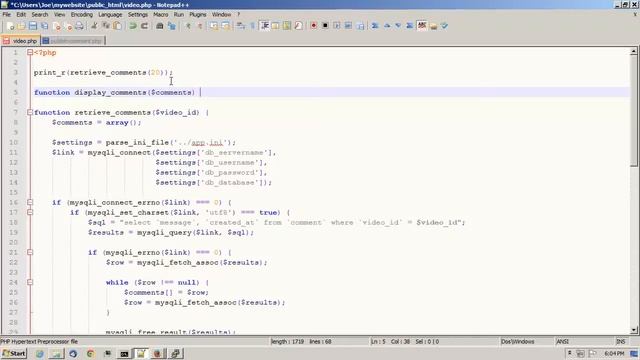
Task: Open the Edit menu
Action: [21, 14]
